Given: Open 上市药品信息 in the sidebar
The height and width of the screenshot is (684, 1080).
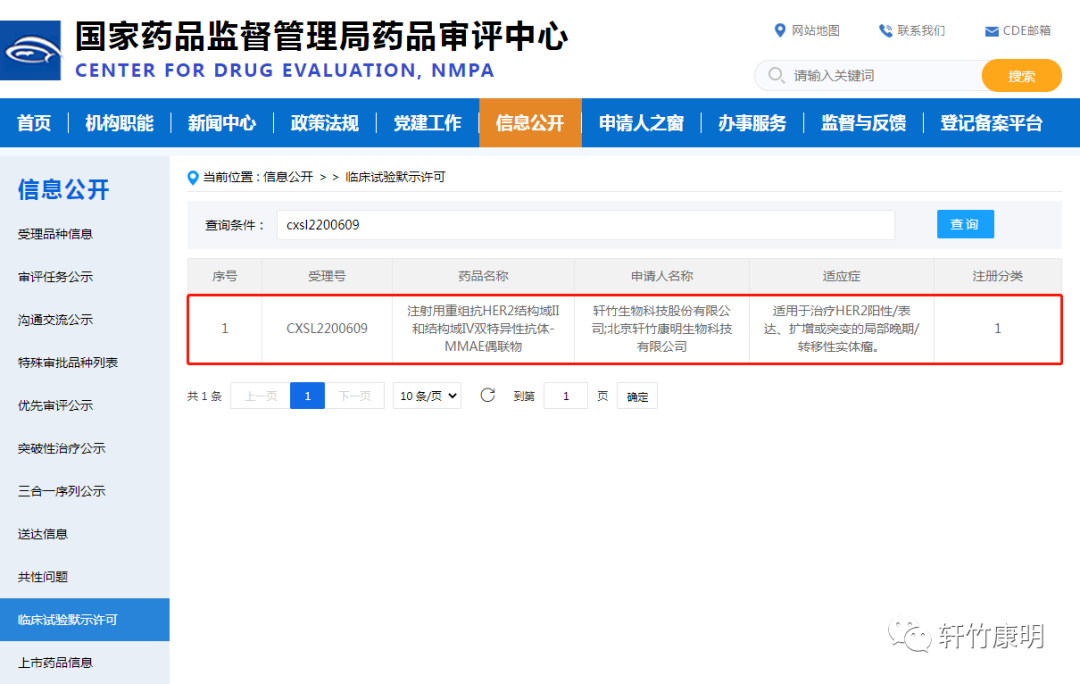Looking at the screenshot, I should tap(55, 662).
